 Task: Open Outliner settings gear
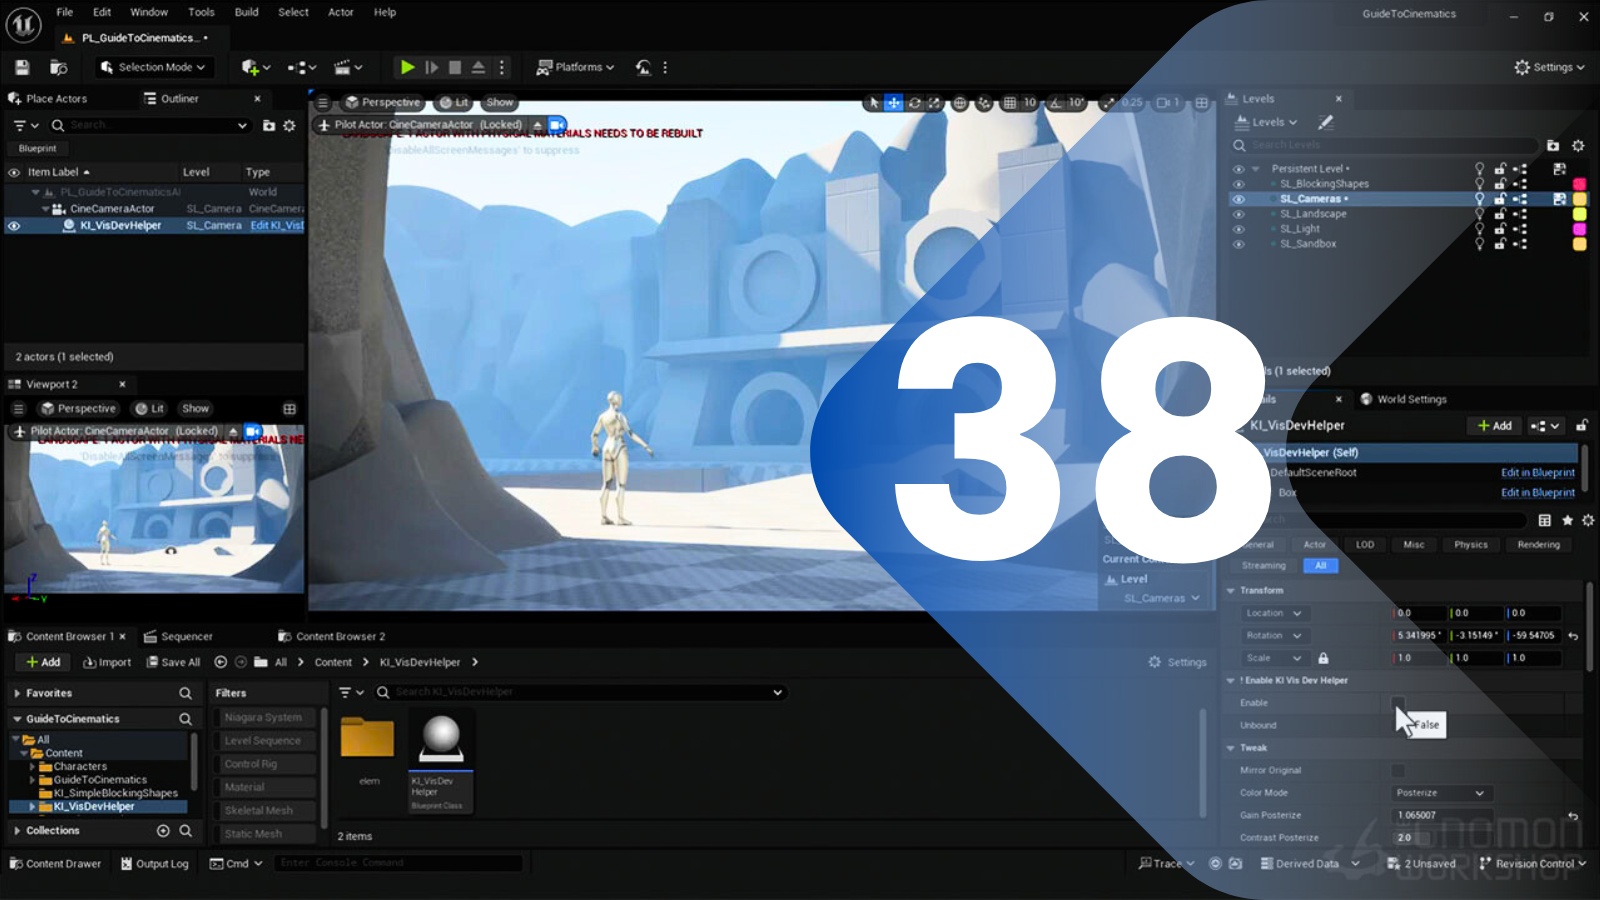(x=289, y=125)
